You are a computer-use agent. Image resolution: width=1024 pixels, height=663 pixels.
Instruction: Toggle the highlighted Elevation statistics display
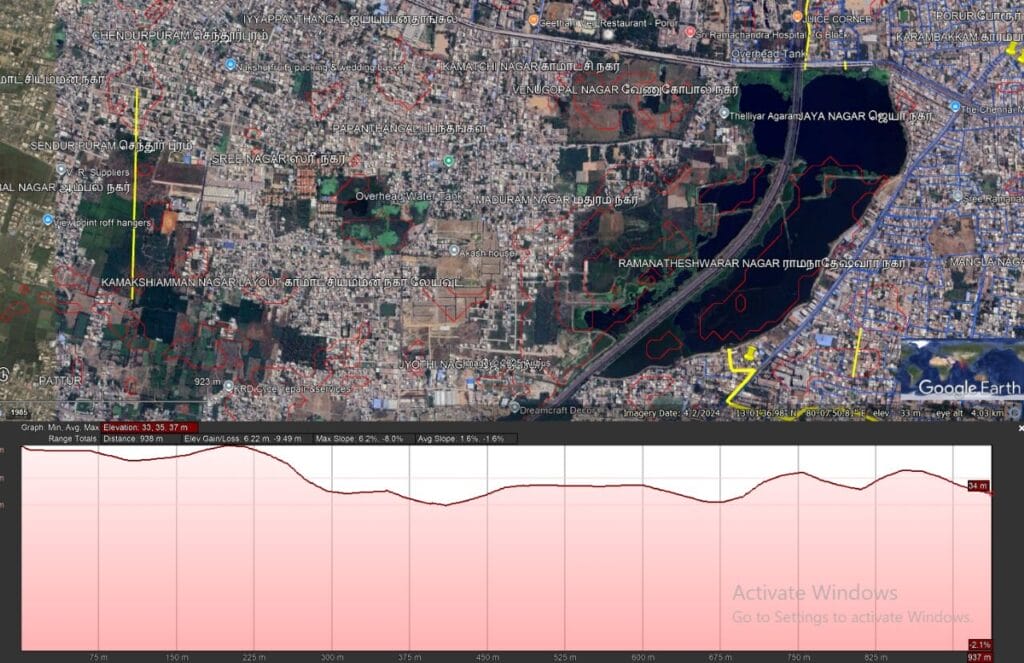148,428
